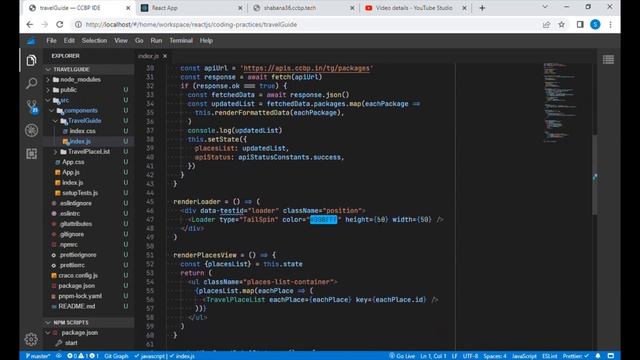Open the Explorer view in activity bar
The image size is (640, 360).
click(31, 60)
